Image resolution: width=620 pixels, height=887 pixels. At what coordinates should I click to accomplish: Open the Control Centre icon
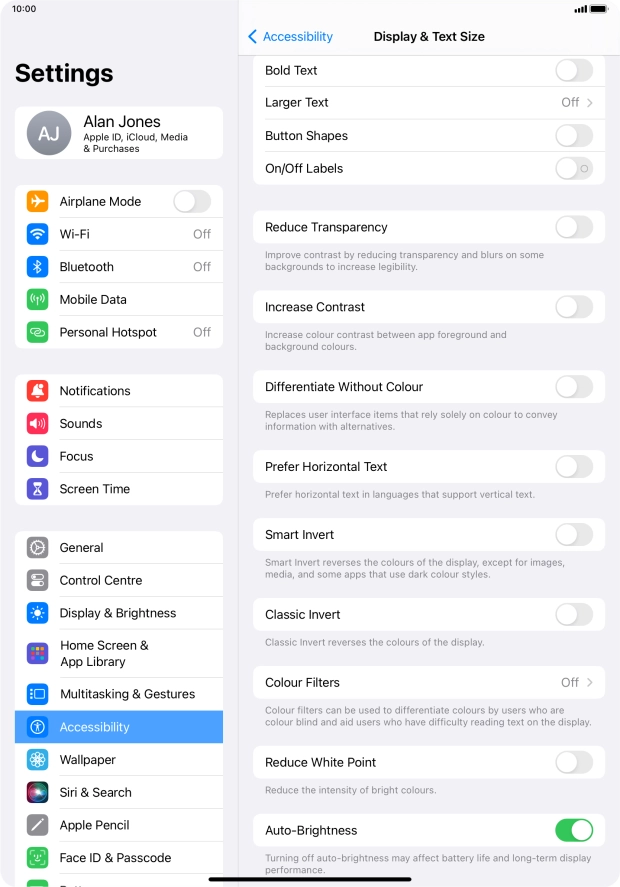(x=37, y=580)
